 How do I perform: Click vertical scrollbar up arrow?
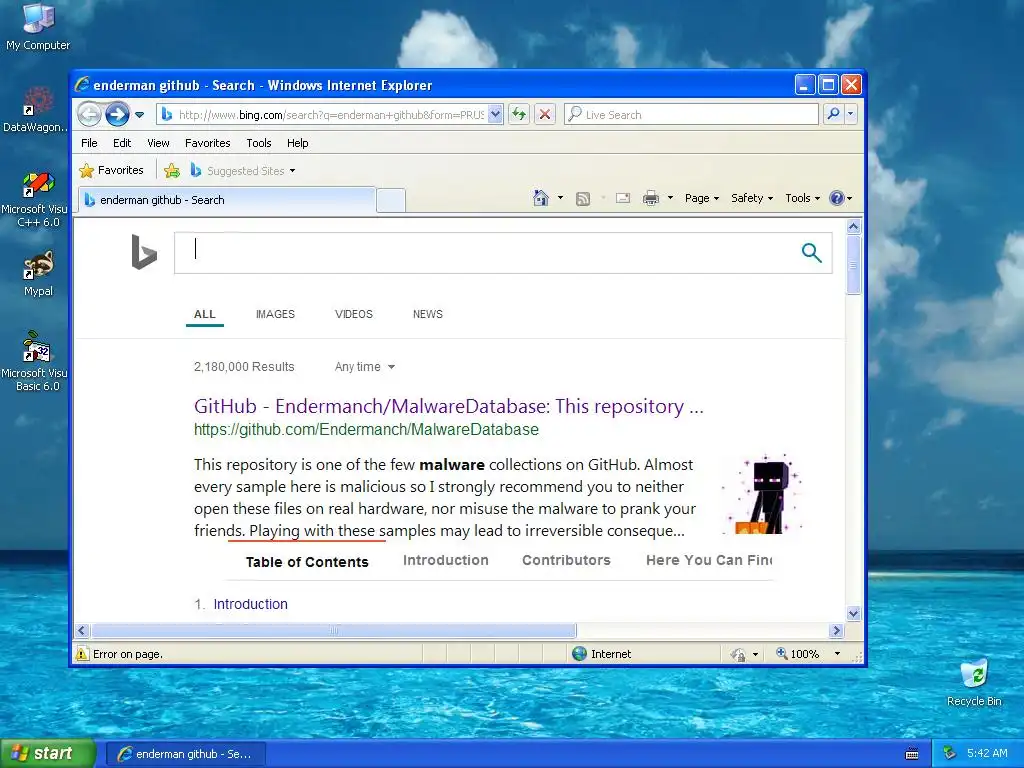853,227
